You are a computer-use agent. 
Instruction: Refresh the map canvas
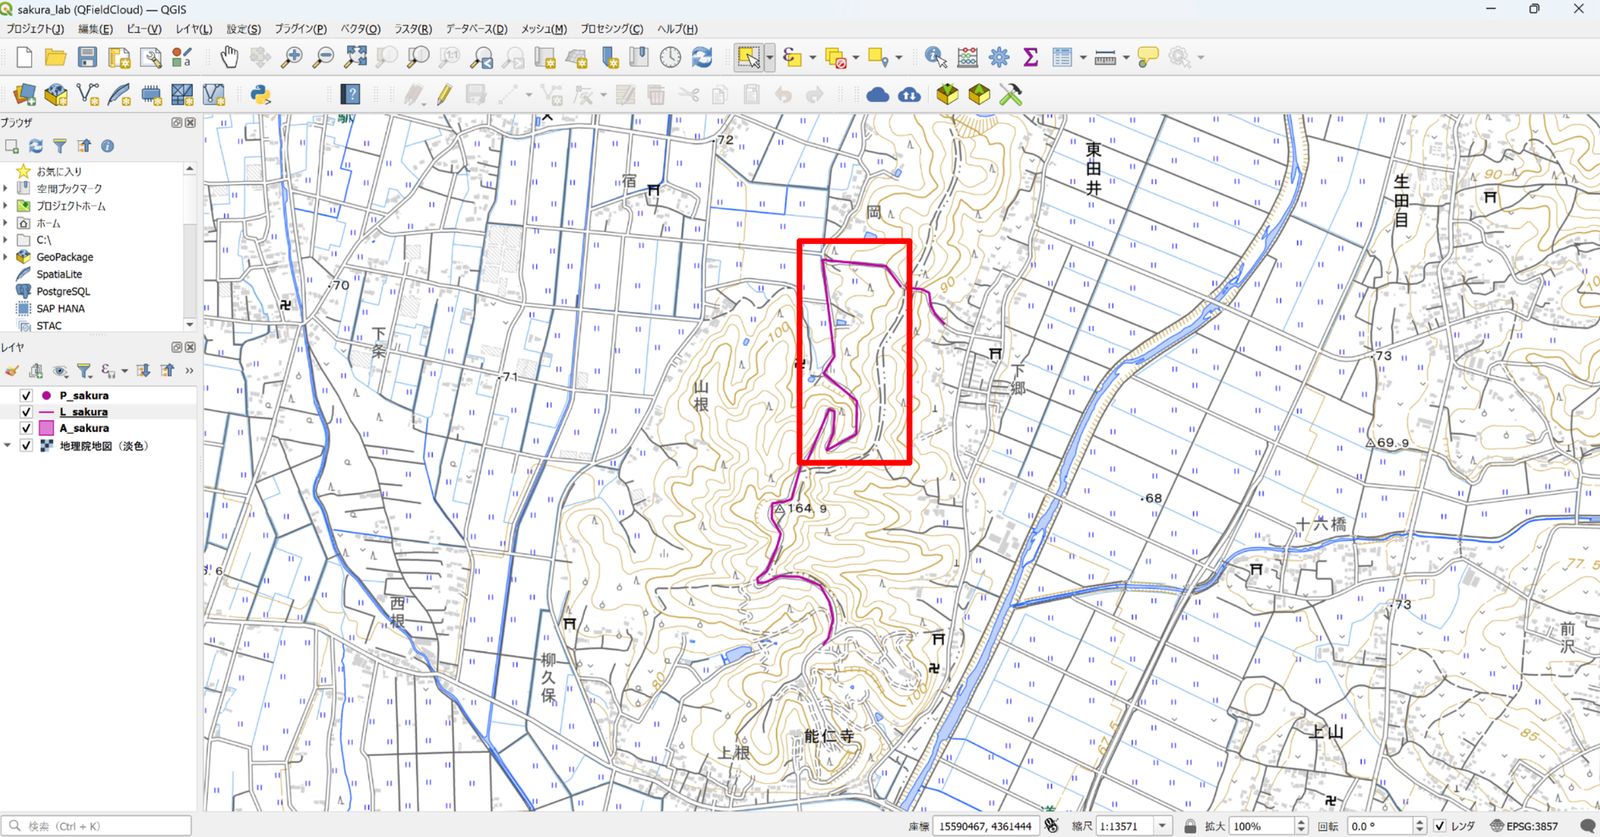[x=702, y=57]
